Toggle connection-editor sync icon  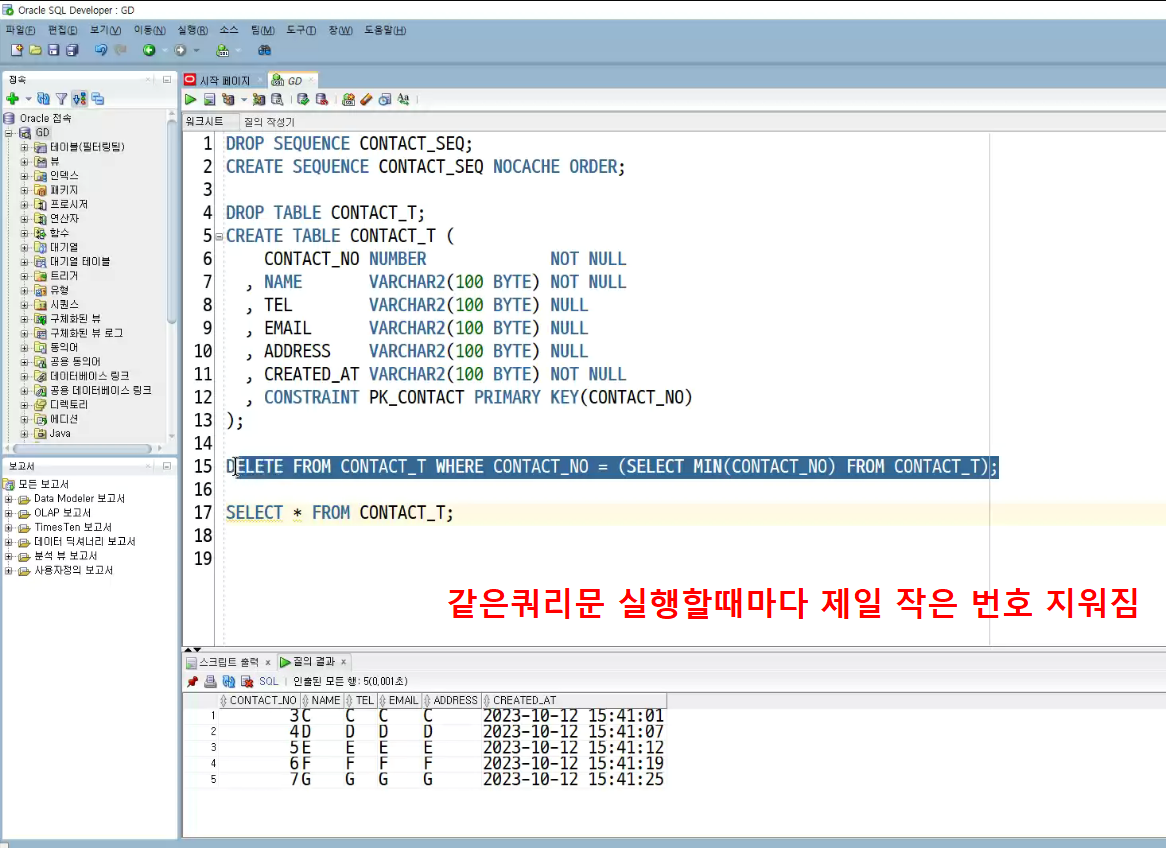click(x=80, y=98)
